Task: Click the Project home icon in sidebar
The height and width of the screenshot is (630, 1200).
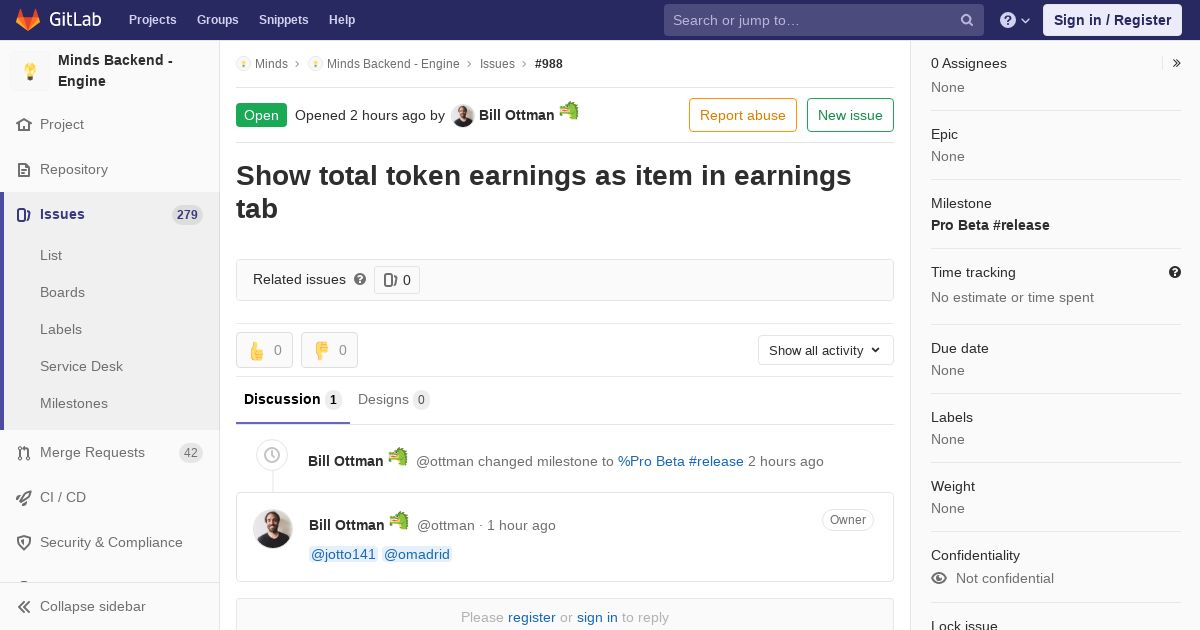Action: (24, 125)
